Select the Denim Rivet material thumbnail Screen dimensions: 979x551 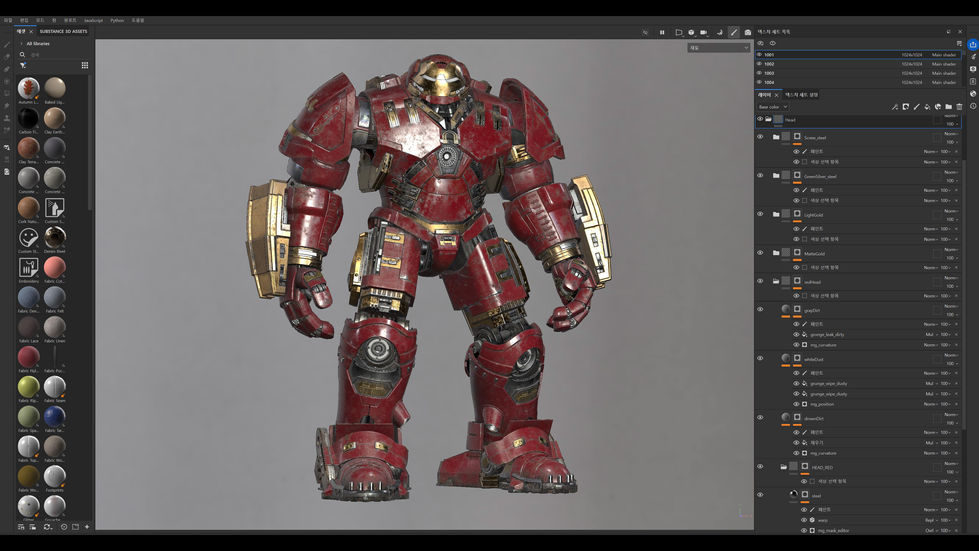pyautogui.click(x=54, y=237)
